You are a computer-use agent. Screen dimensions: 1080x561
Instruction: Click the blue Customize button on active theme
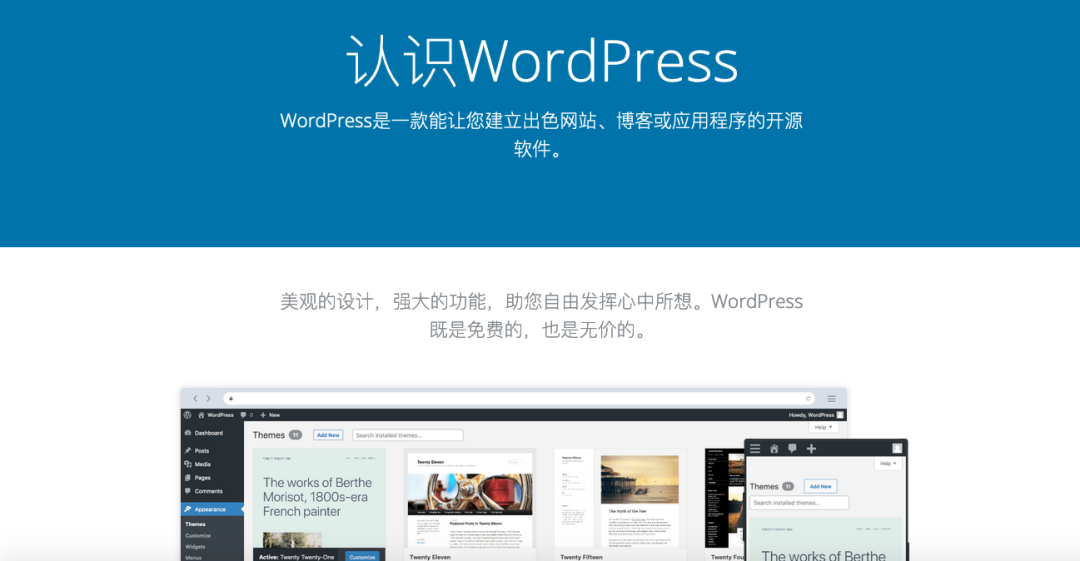(362, 557)
